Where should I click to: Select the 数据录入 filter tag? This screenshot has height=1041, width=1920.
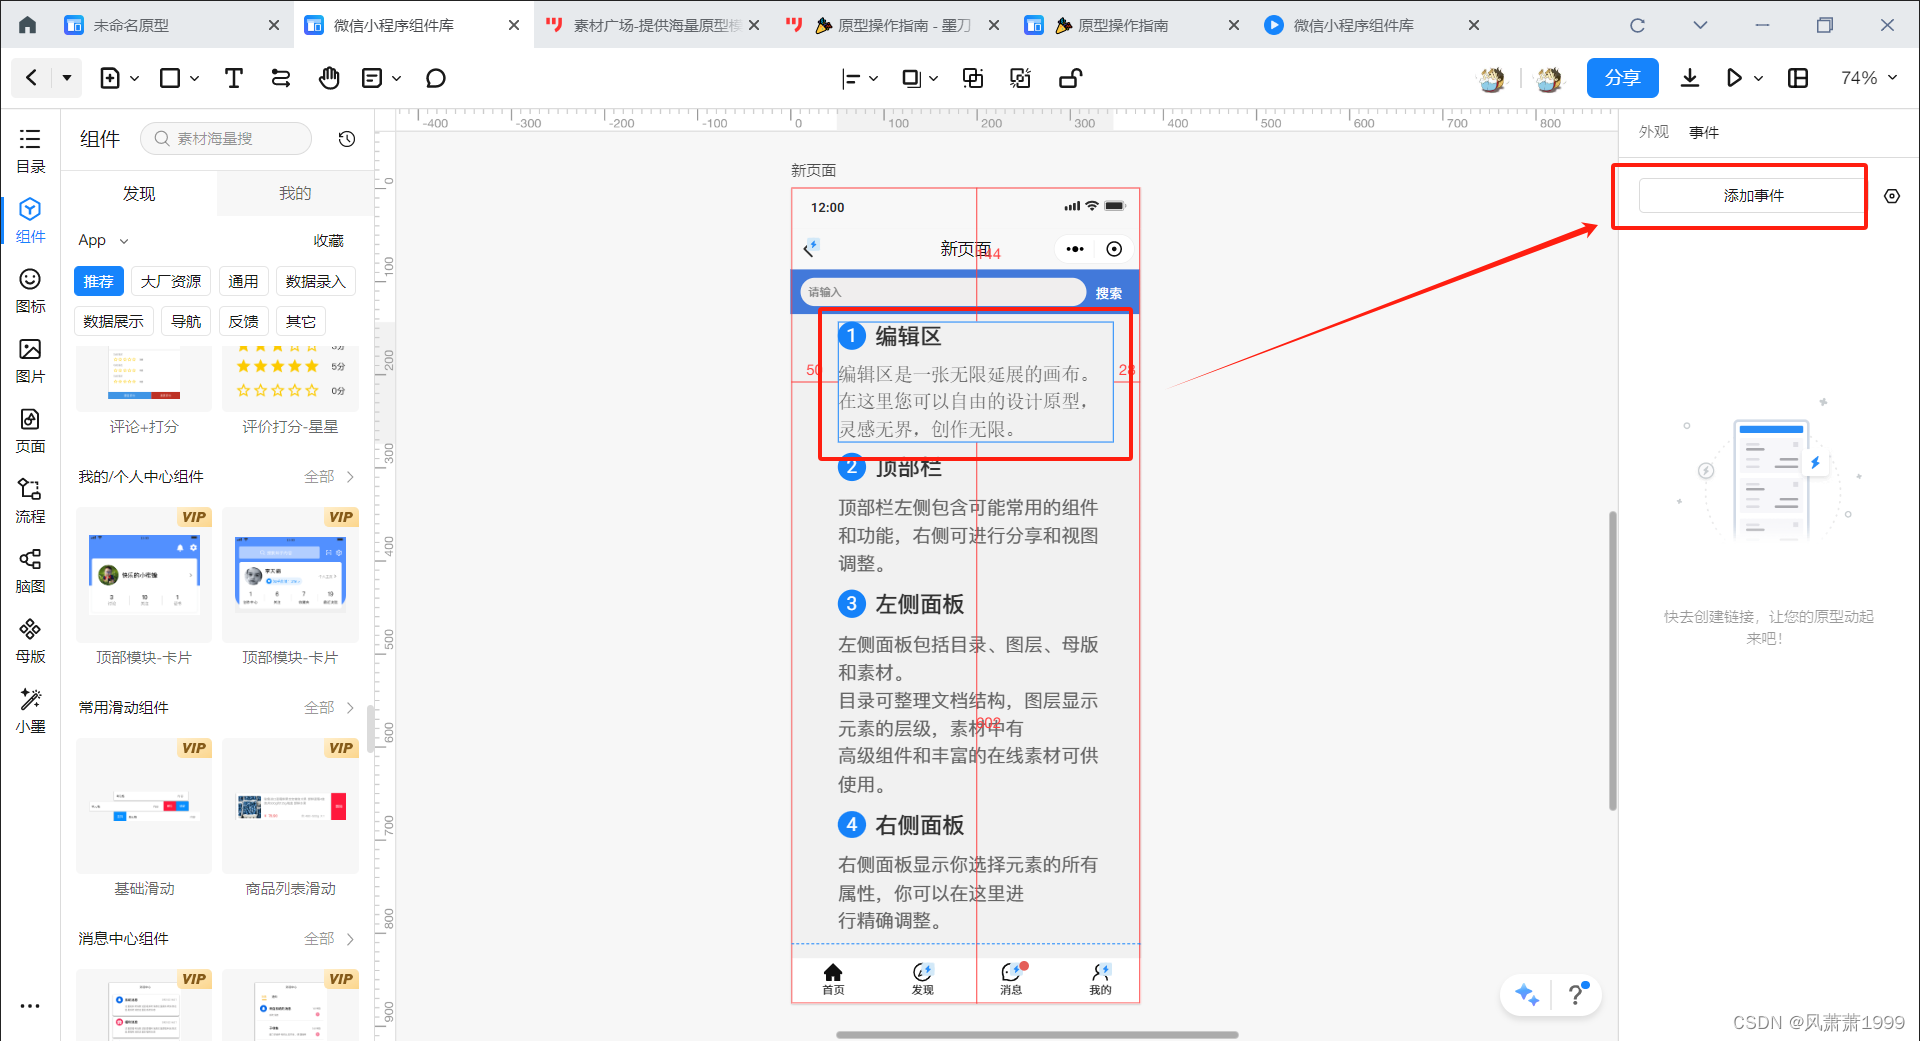click(315, 282)
